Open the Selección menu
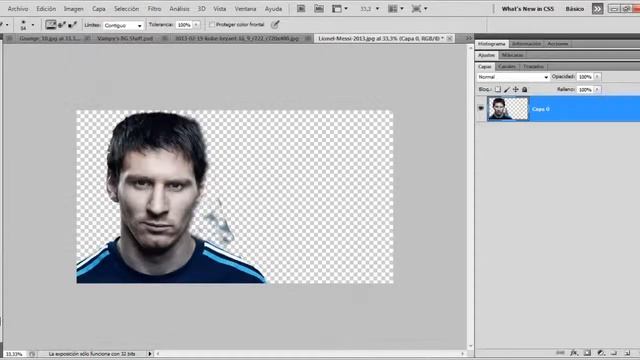640x360 pixels. 126,9
